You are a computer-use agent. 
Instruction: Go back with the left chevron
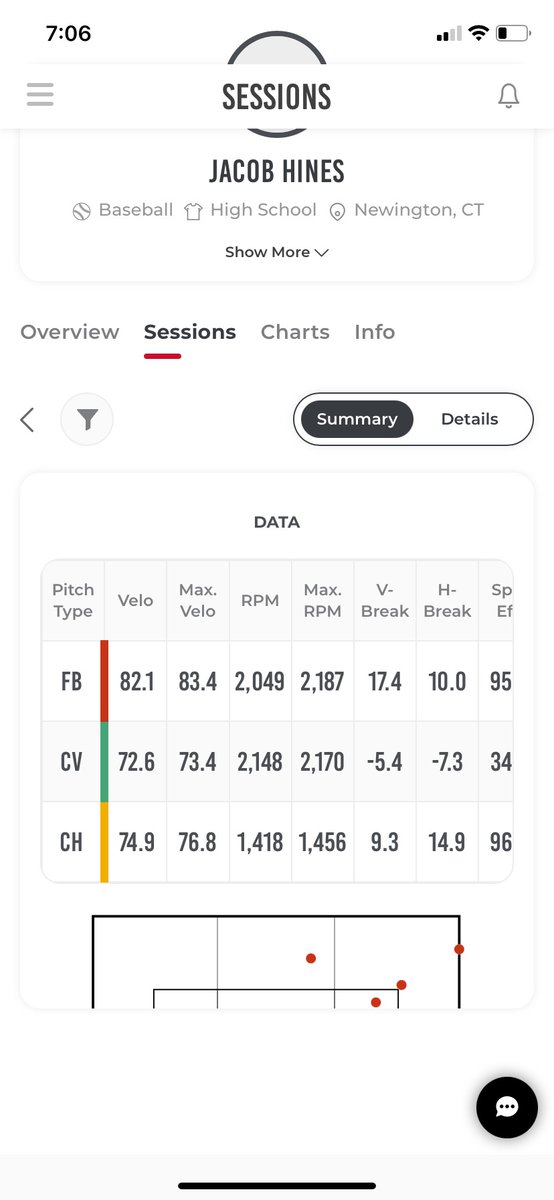[28, 420]
